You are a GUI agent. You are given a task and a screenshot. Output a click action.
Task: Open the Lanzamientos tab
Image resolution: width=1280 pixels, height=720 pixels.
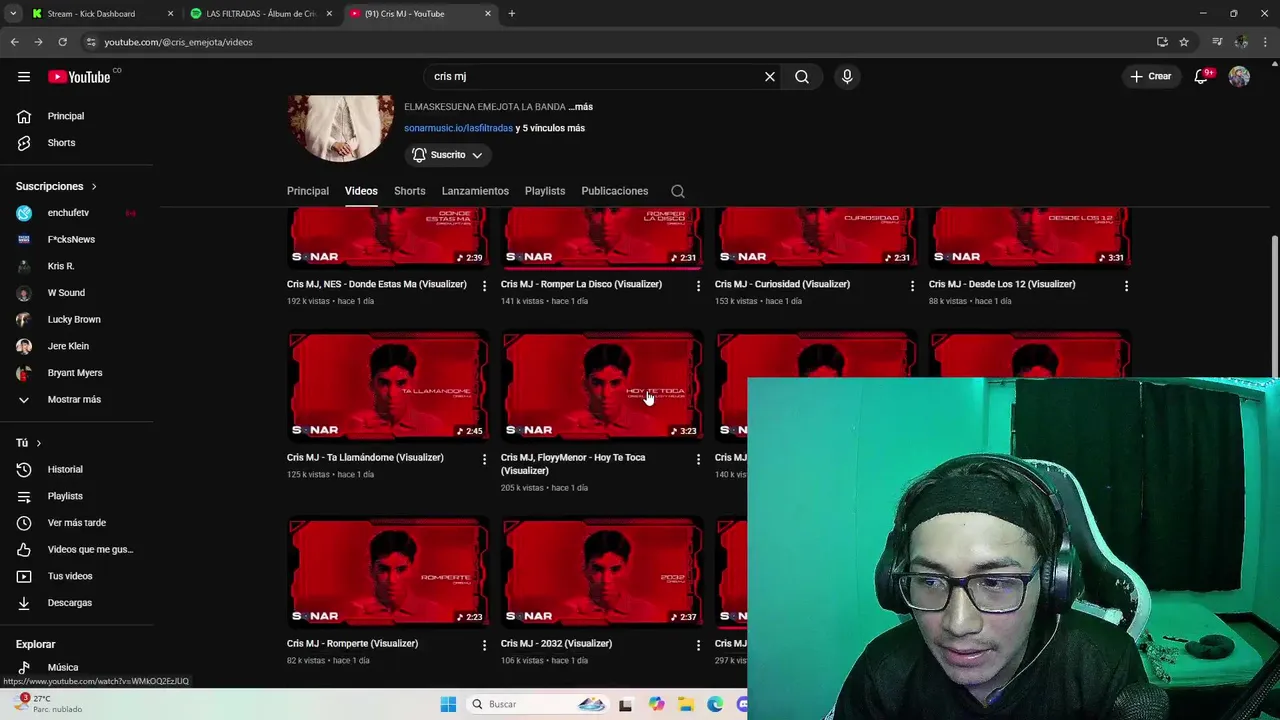(x=475, y=191)
